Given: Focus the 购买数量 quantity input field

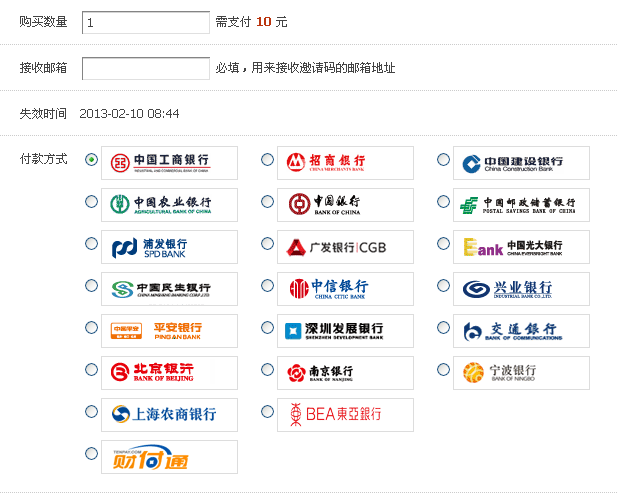Looking at the screenshot, I should tap(146, 22).
